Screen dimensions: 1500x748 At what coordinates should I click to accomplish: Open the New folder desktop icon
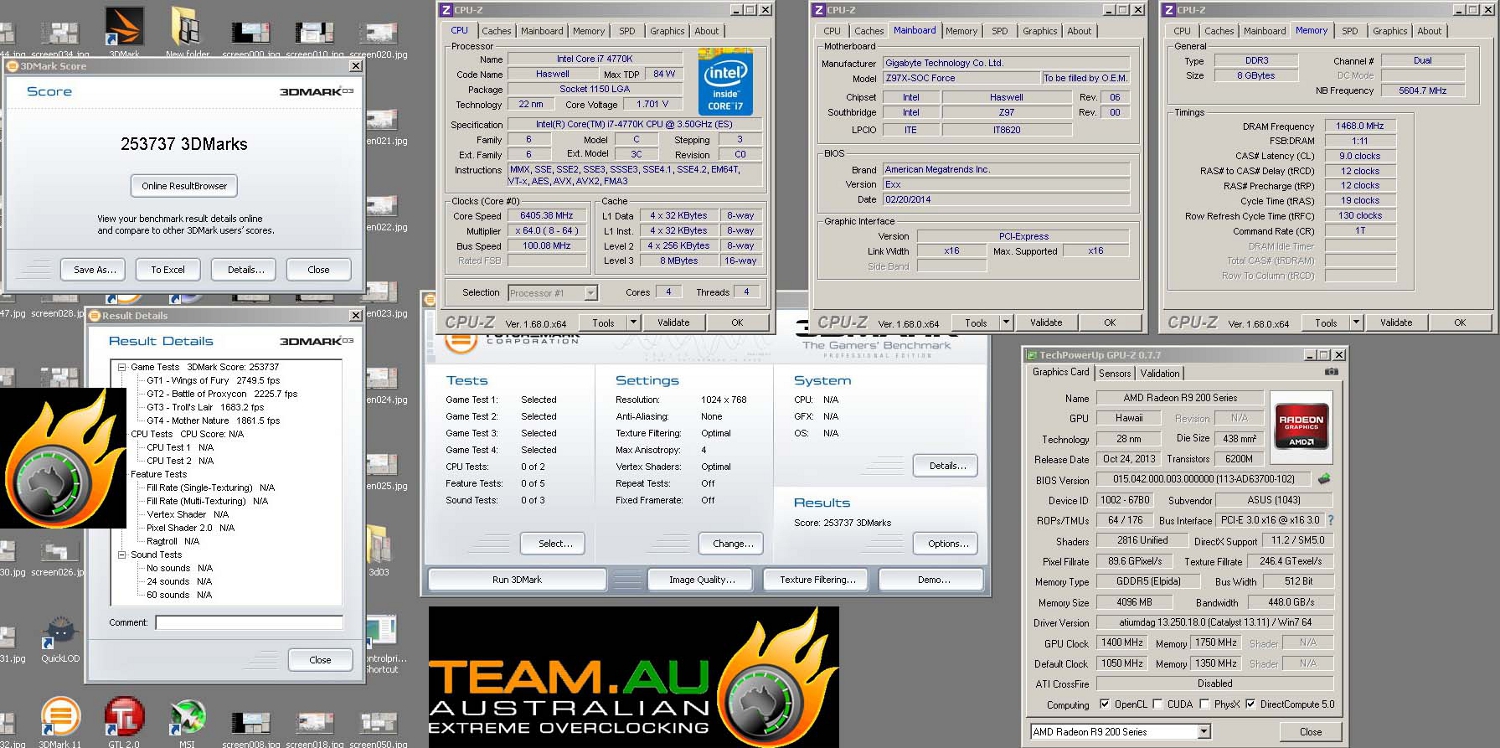click(187, 30)
